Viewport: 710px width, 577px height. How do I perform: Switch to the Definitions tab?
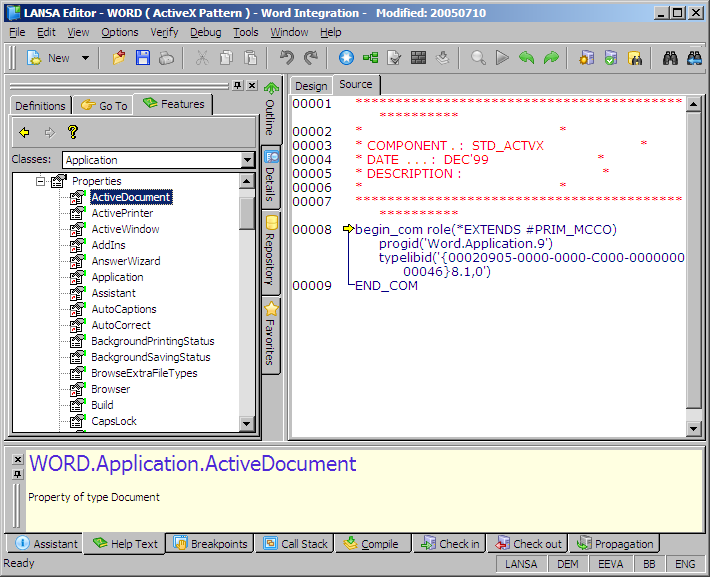click(40, 105)
